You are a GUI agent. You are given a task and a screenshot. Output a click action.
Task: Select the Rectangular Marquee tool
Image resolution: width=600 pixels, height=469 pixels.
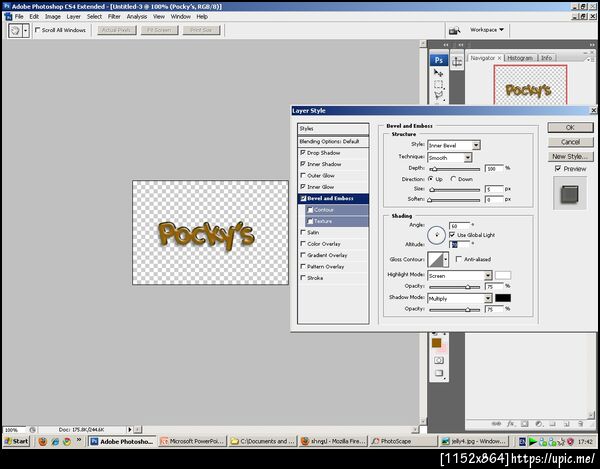pyautogui.click(x=439, y=84)
